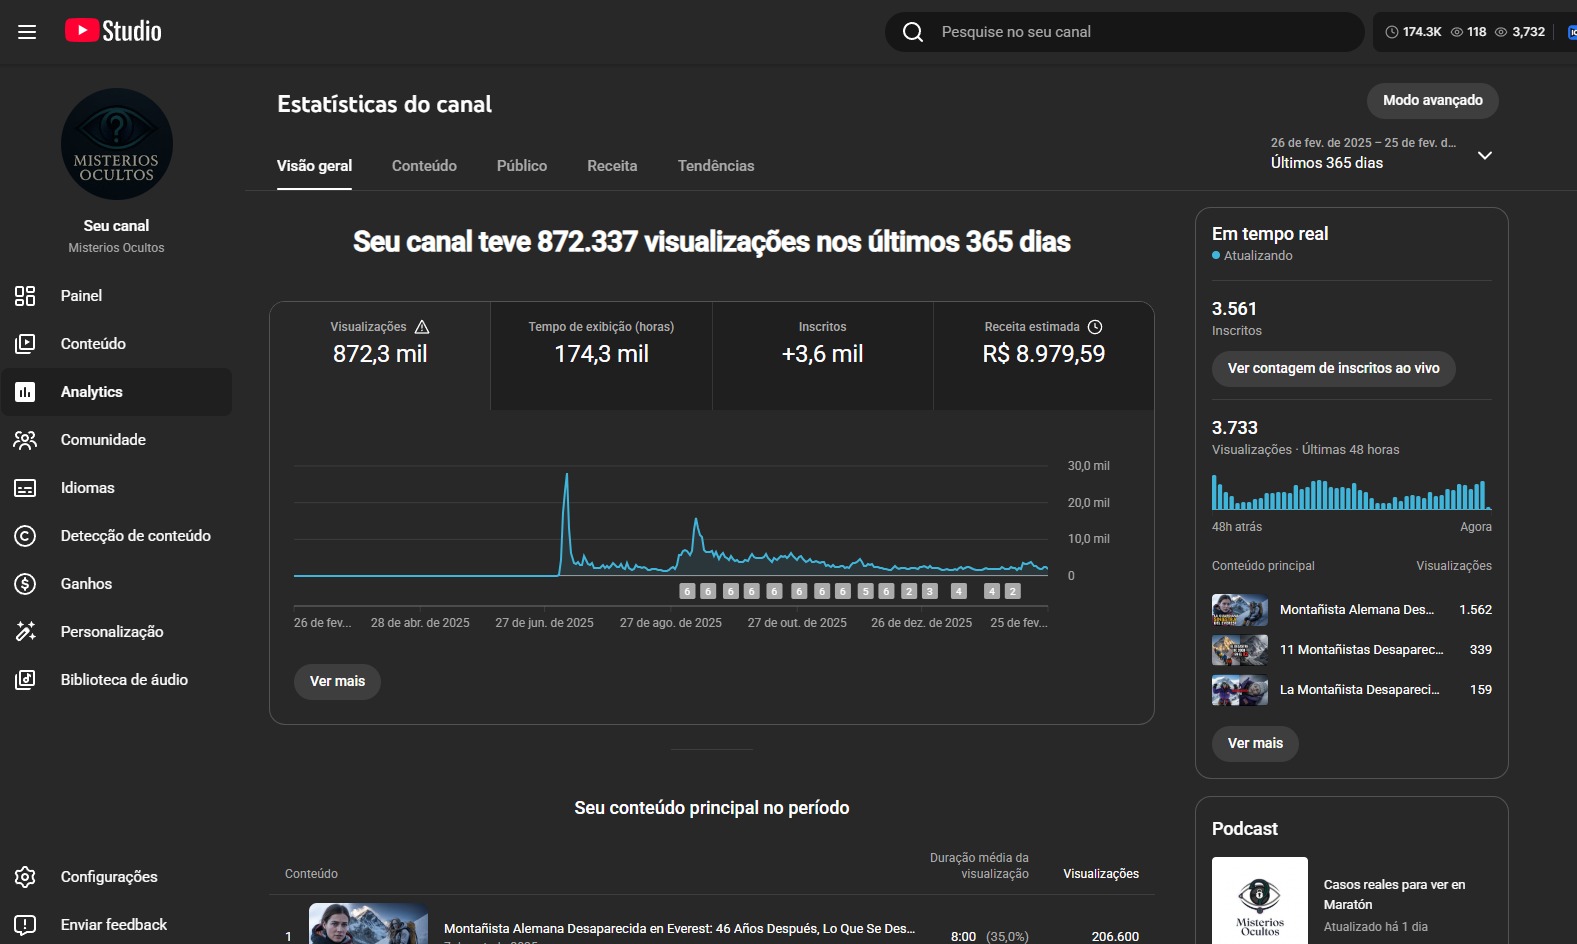The image size is (1577, 944).
Task: Open the Idiomas sidebar icon
Action: pyautogui.click(x=25, y=488)
